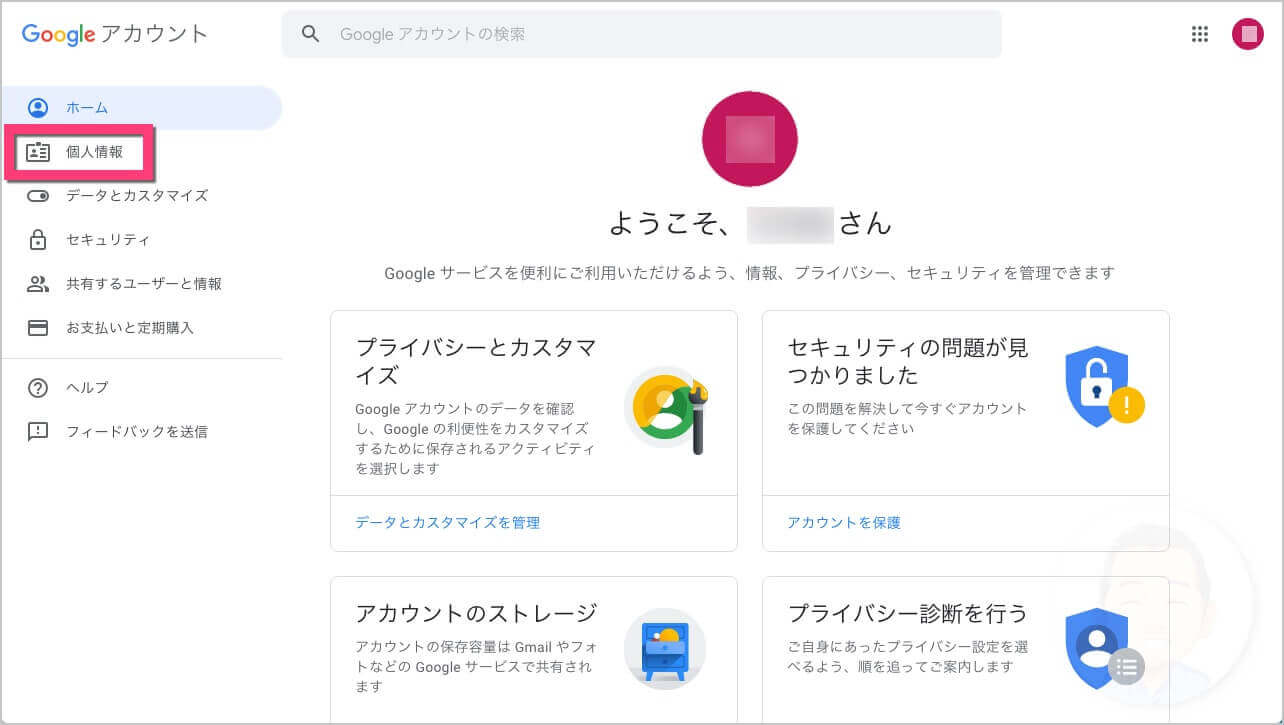This screenshot has height=725, width=1284.
Task: Click the ヘルプ question mark icon
Action: click(38, 388)
